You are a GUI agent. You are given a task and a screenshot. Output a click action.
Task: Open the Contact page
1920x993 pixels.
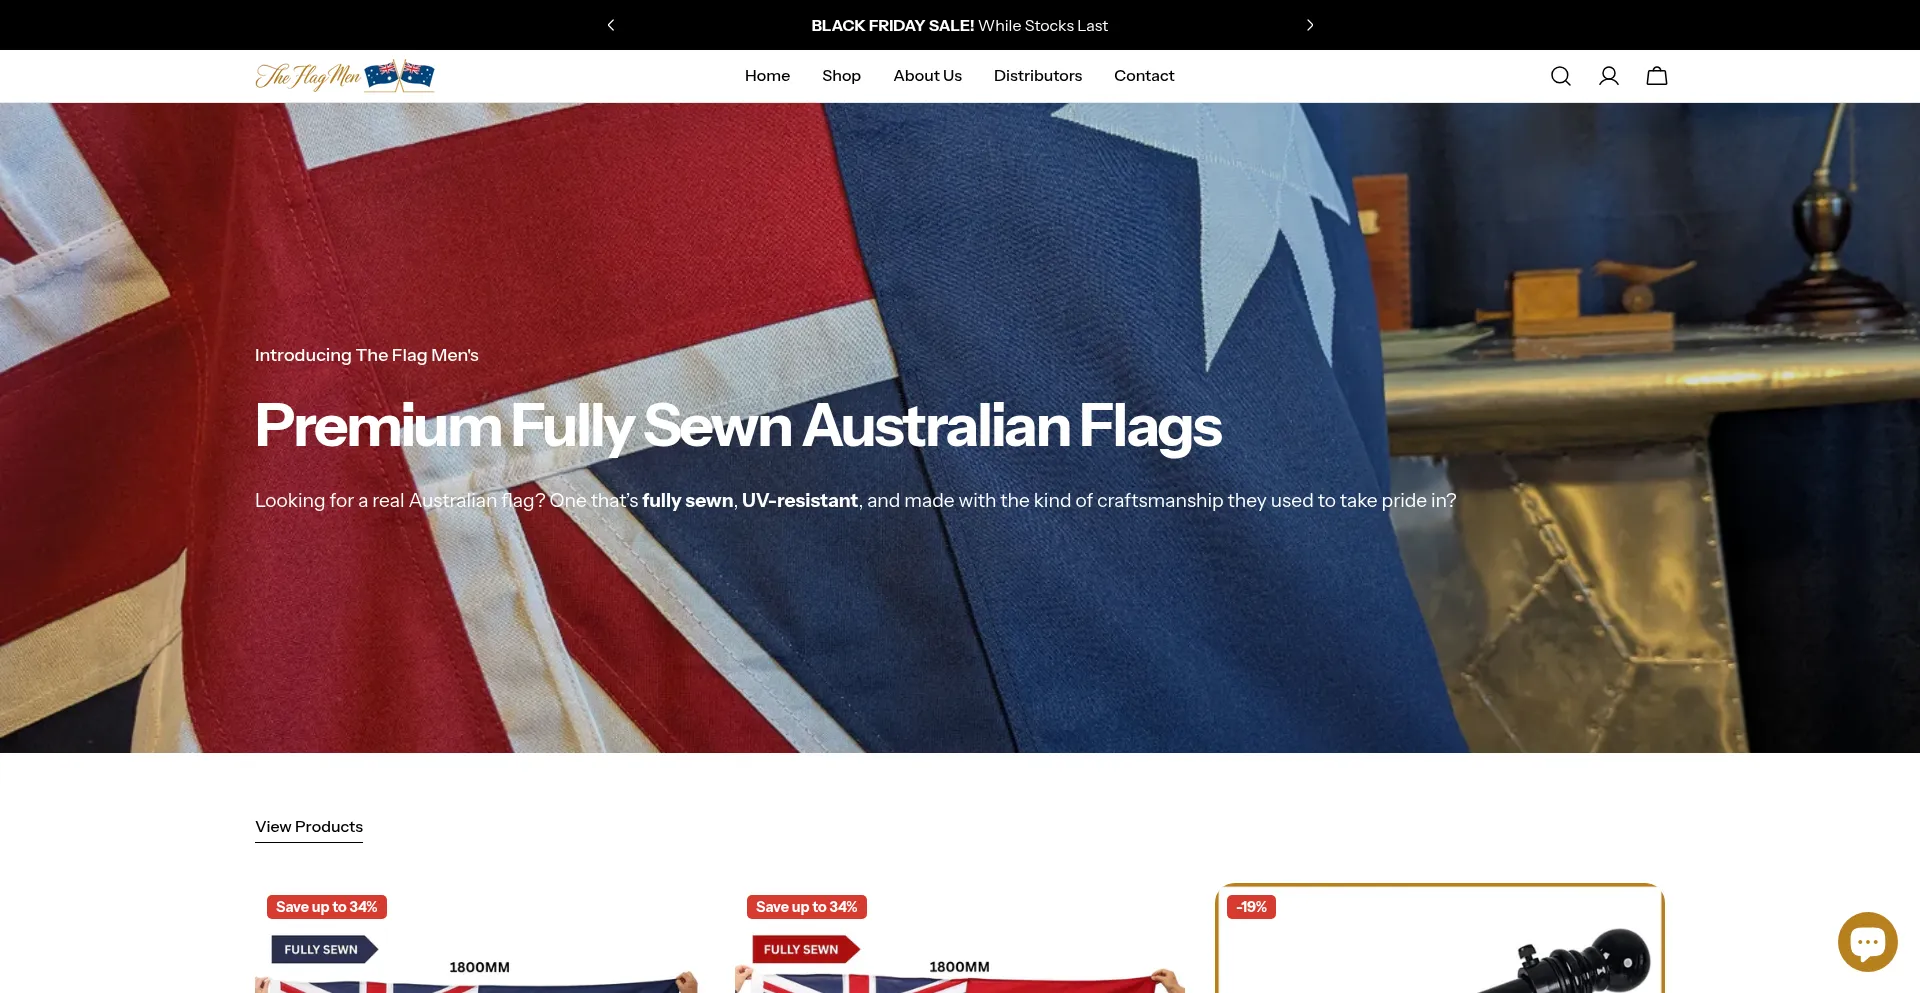pyautogui.click(x=1144, y=76)
